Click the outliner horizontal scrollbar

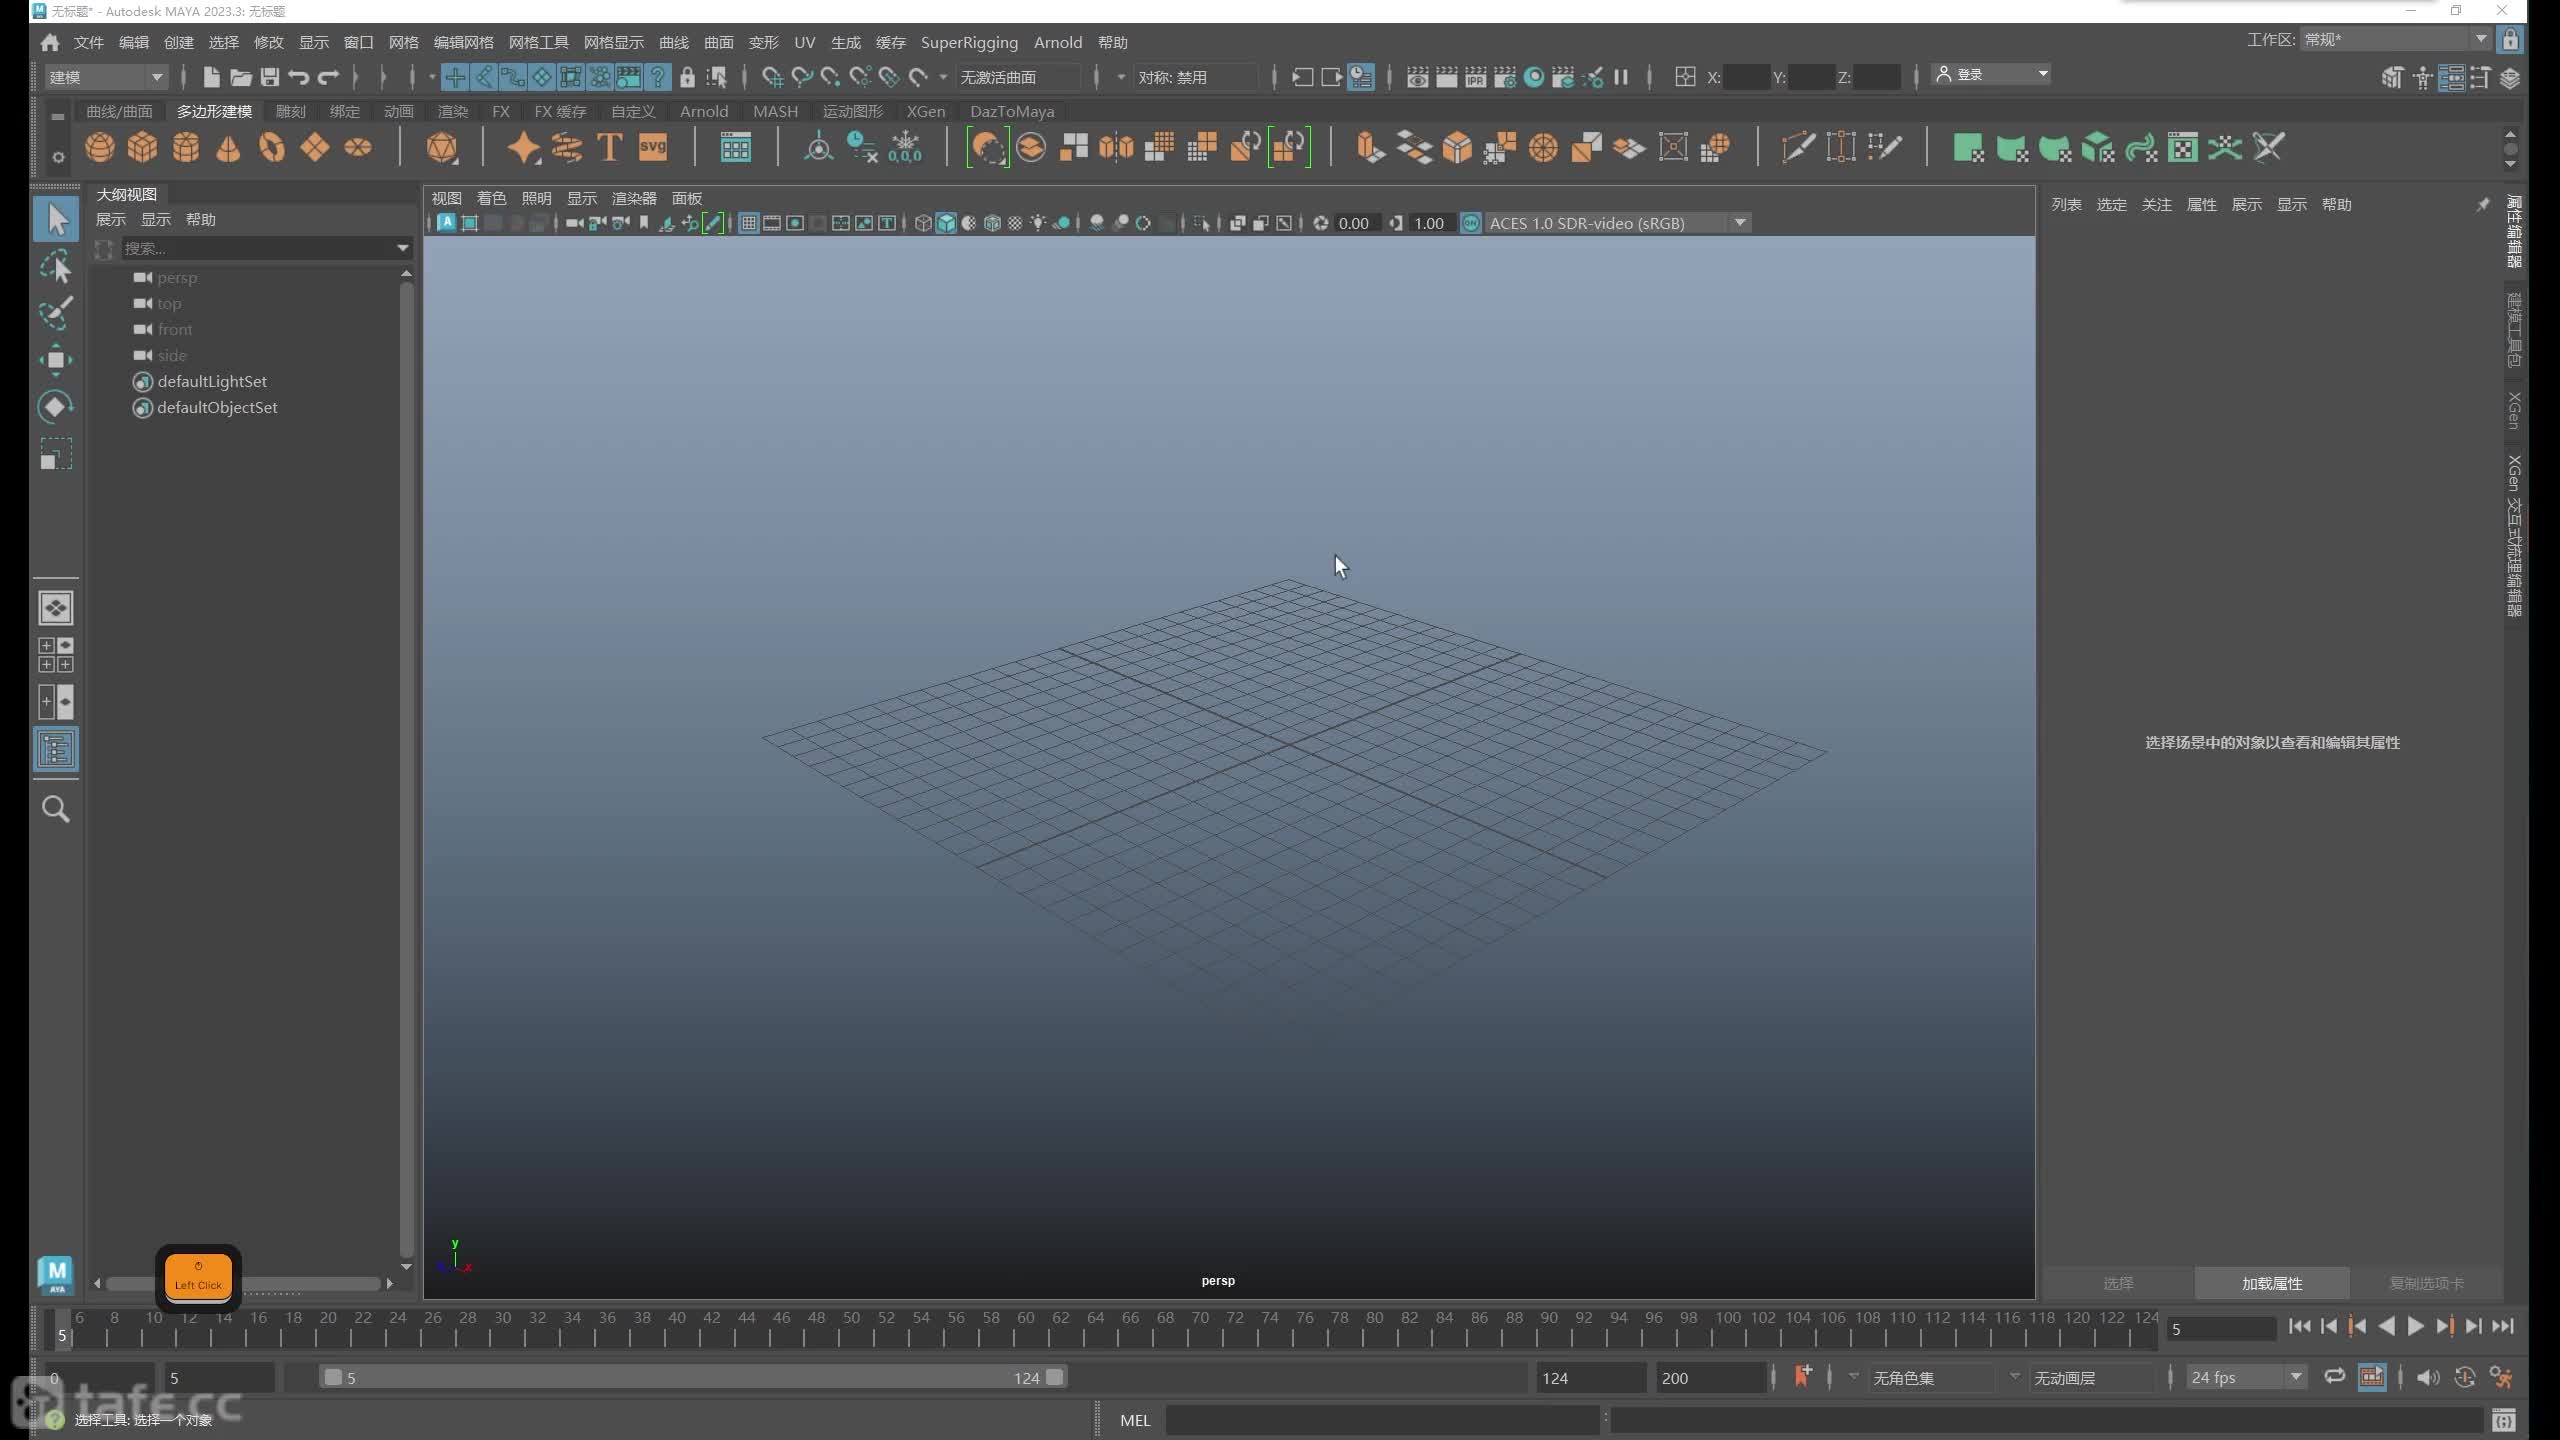(243, 1283)
